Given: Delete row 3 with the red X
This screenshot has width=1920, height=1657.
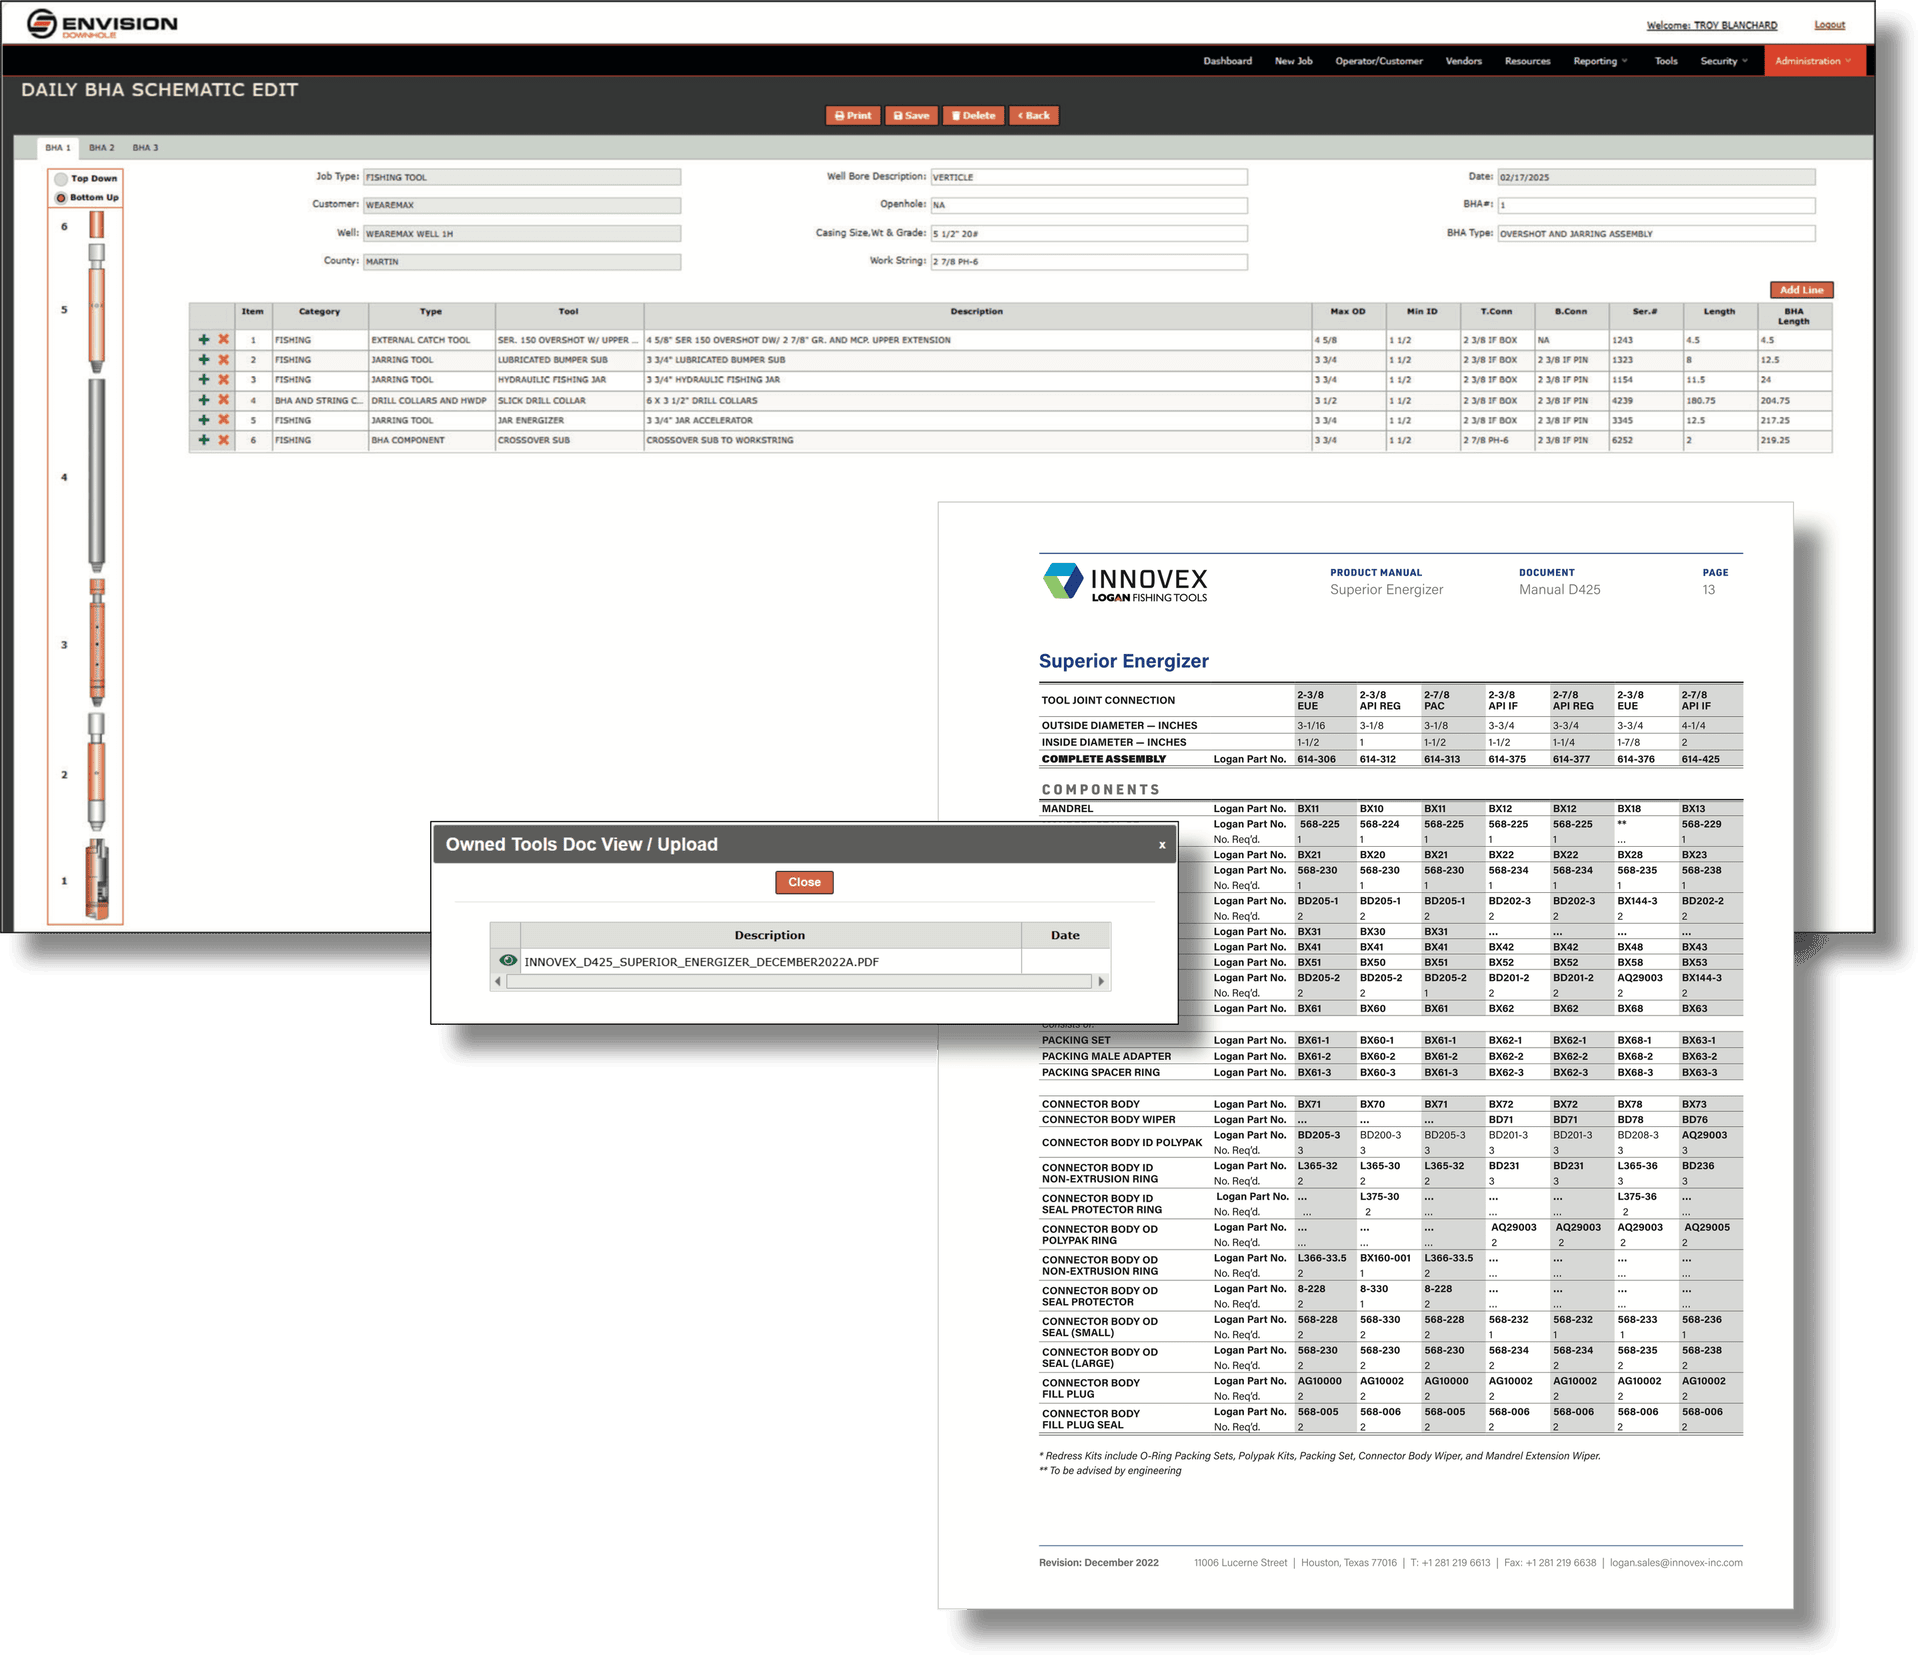Looking at the screenshot, I should pyautogui.click(x=224, y=380).
